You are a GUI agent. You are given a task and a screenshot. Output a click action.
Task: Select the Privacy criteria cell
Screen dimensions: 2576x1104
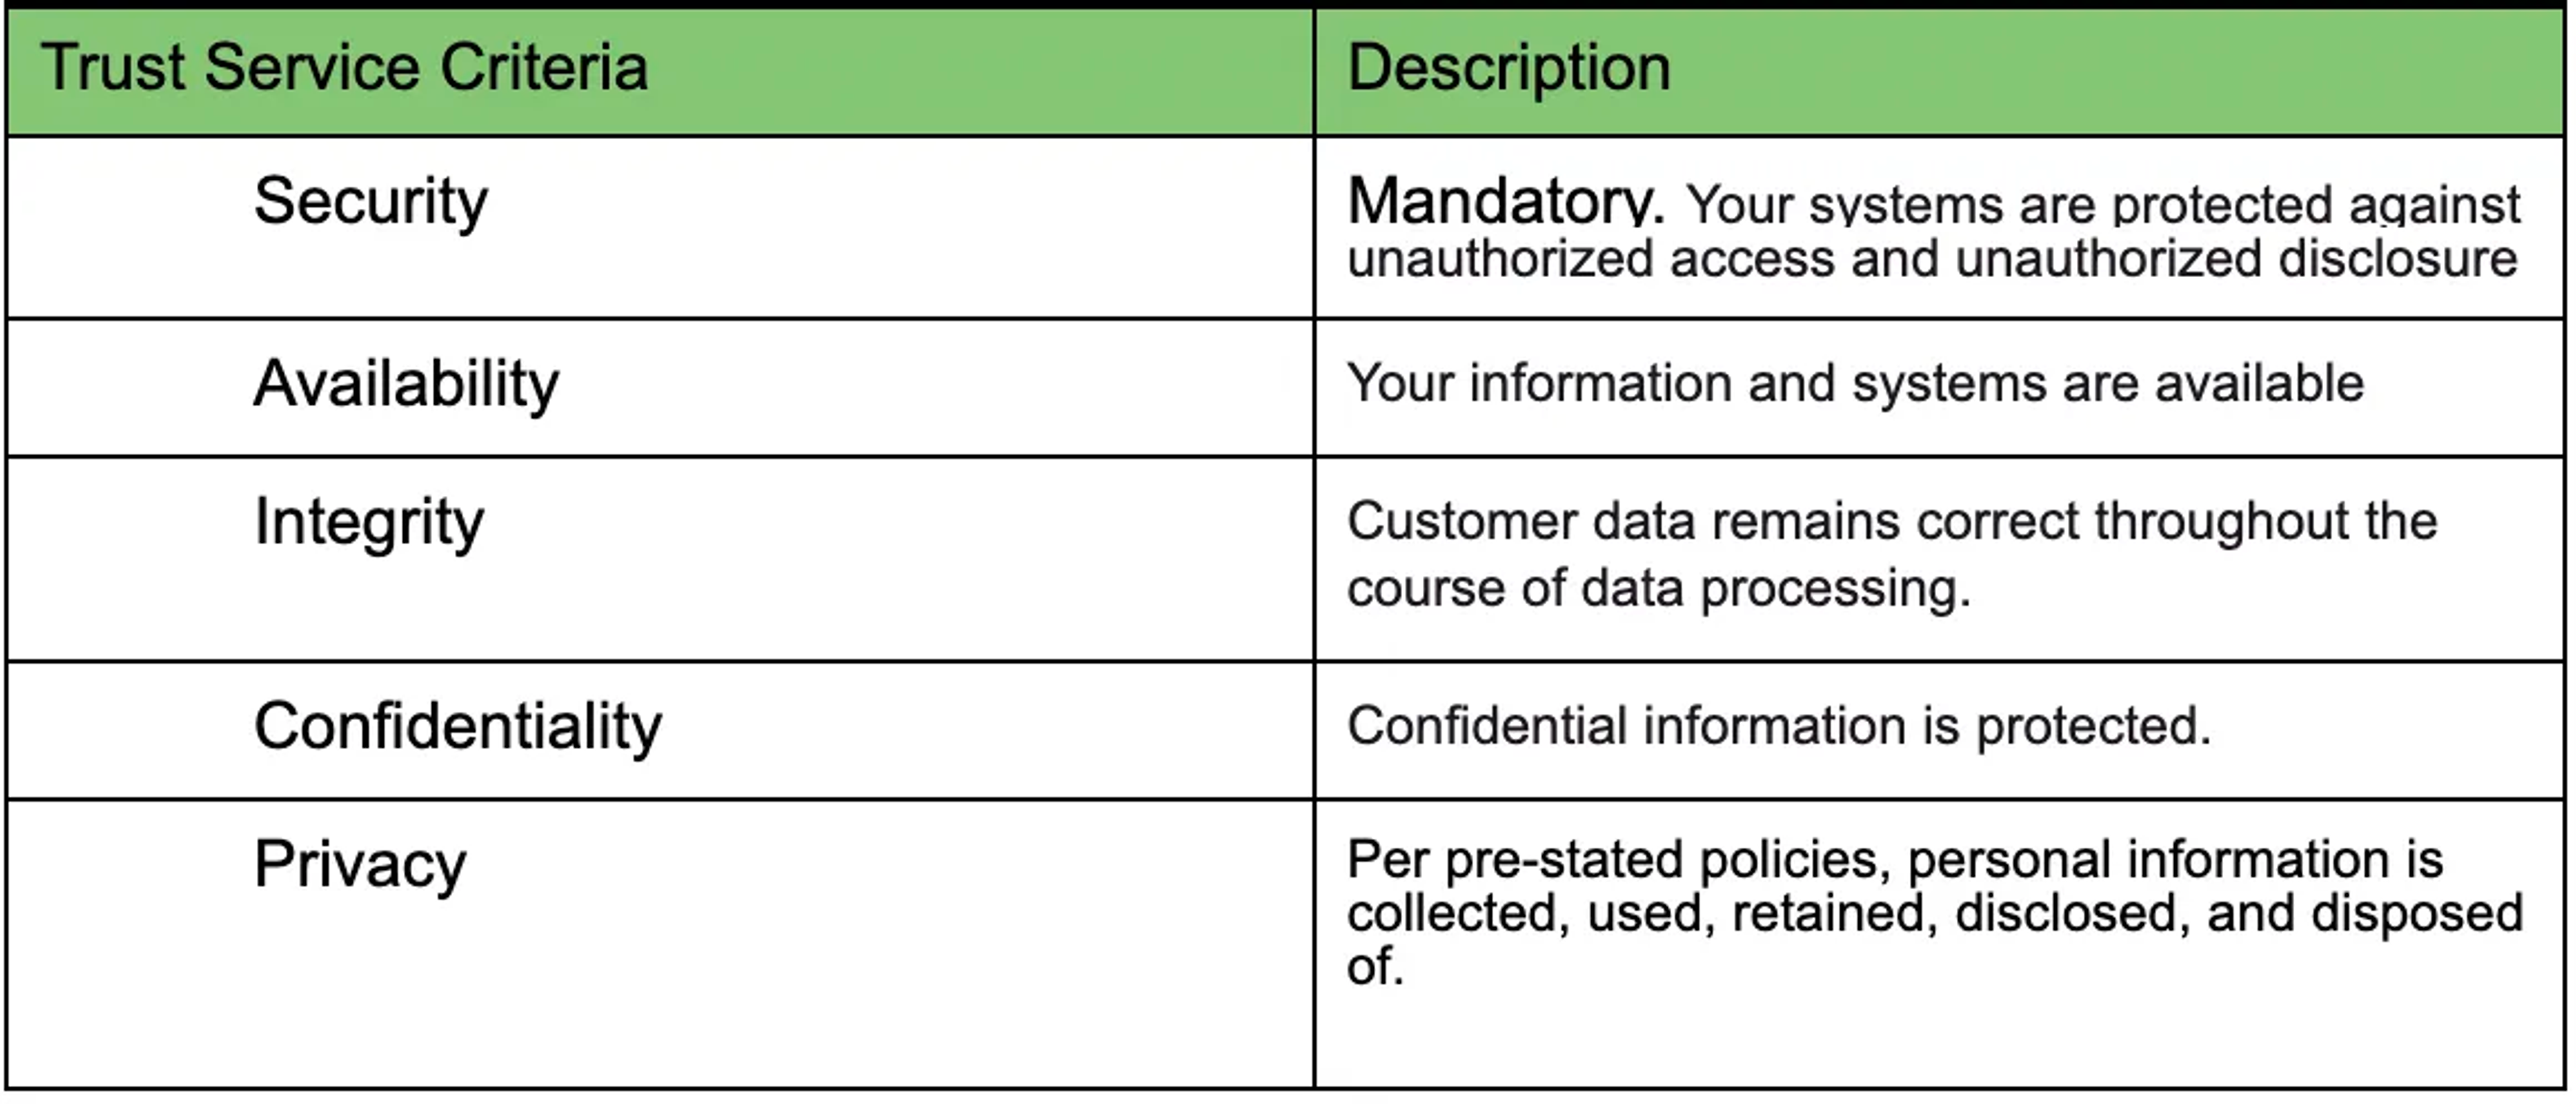pos(660,944)
